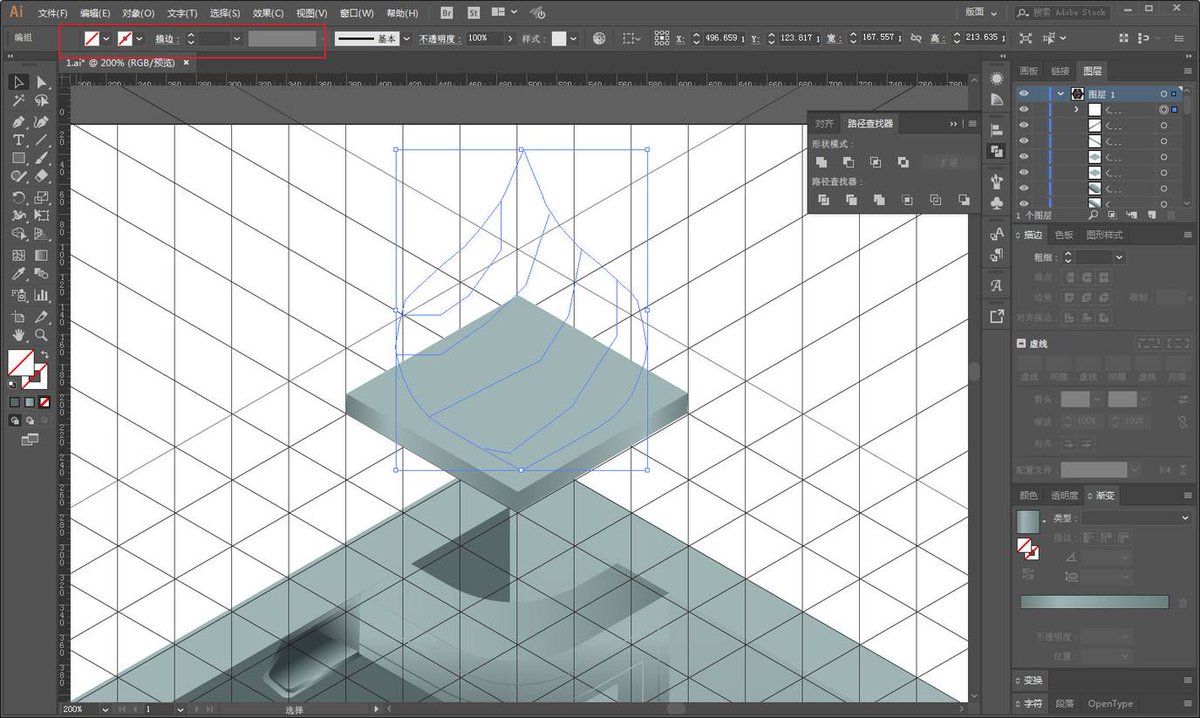Image resolution: width=1200 pixels, height=718 pixels.
Task: Switch to the 对齐 tab
Action: 824,124
